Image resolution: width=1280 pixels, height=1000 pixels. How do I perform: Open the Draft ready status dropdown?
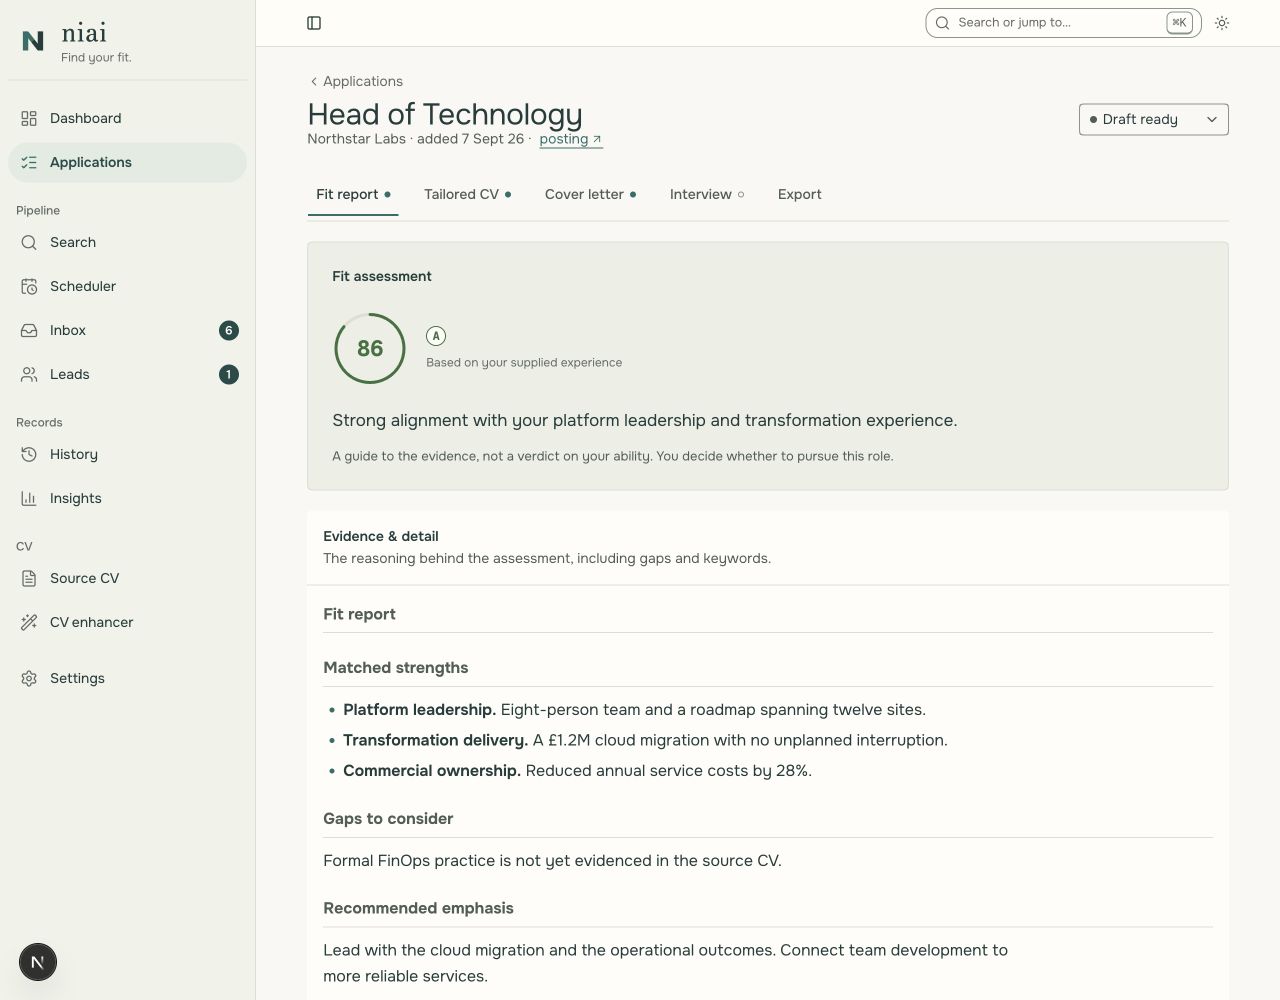click(x=1154, y=119)
